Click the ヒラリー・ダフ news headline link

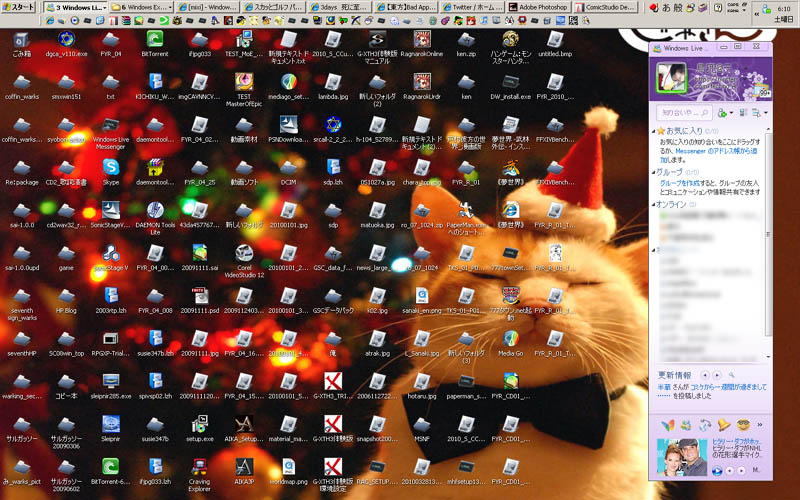pyautogui.click(x=737, y=441)
